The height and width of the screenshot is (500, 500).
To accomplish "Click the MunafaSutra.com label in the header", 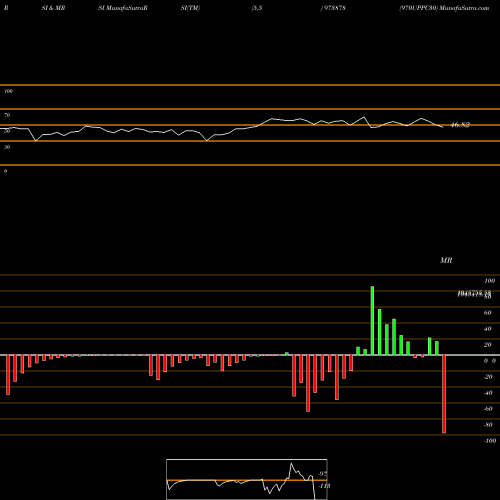I will (x=464, y=8).
